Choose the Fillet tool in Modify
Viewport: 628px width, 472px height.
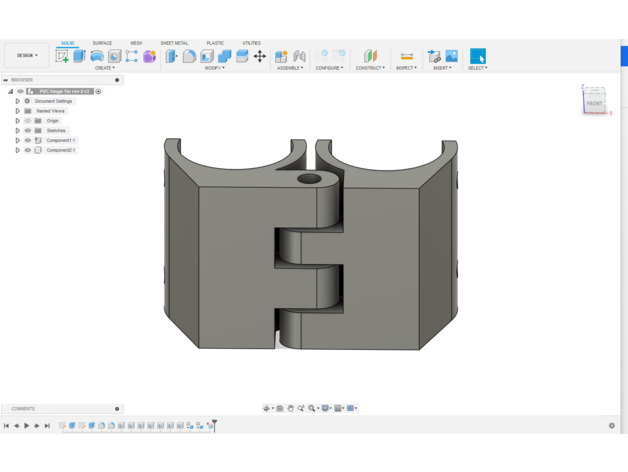[x=189, y=57]
